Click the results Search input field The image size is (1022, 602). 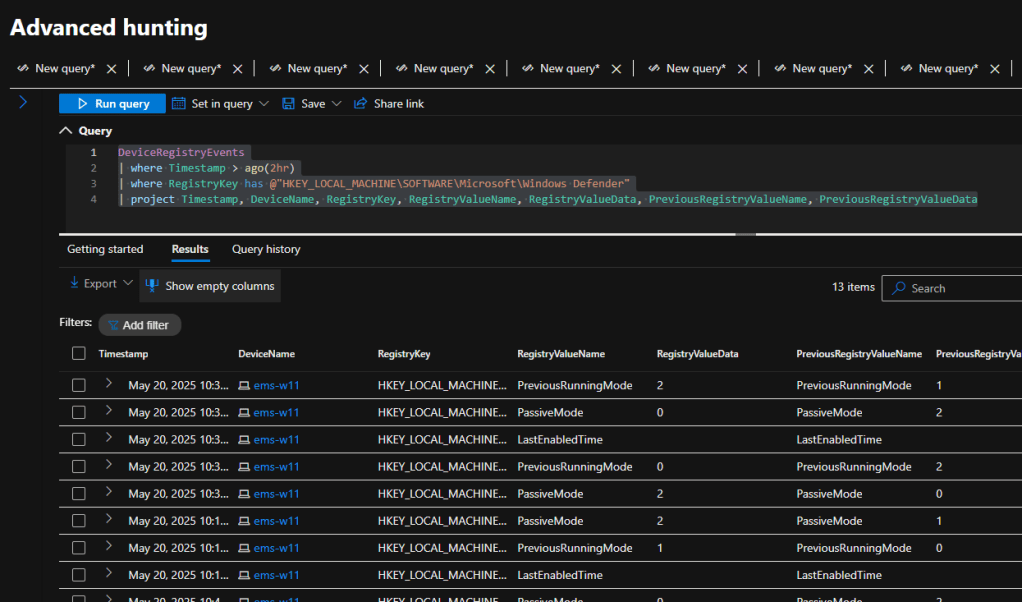tap(950, 288)
